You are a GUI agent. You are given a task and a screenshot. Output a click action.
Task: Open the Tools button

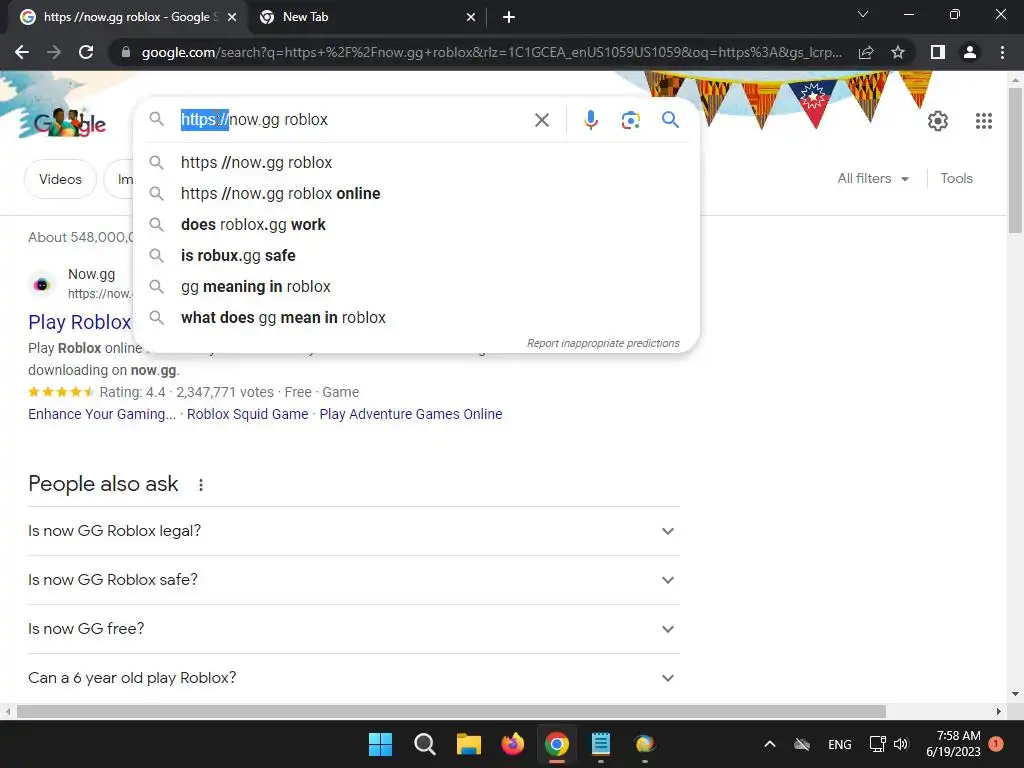(x=956, y=178)
